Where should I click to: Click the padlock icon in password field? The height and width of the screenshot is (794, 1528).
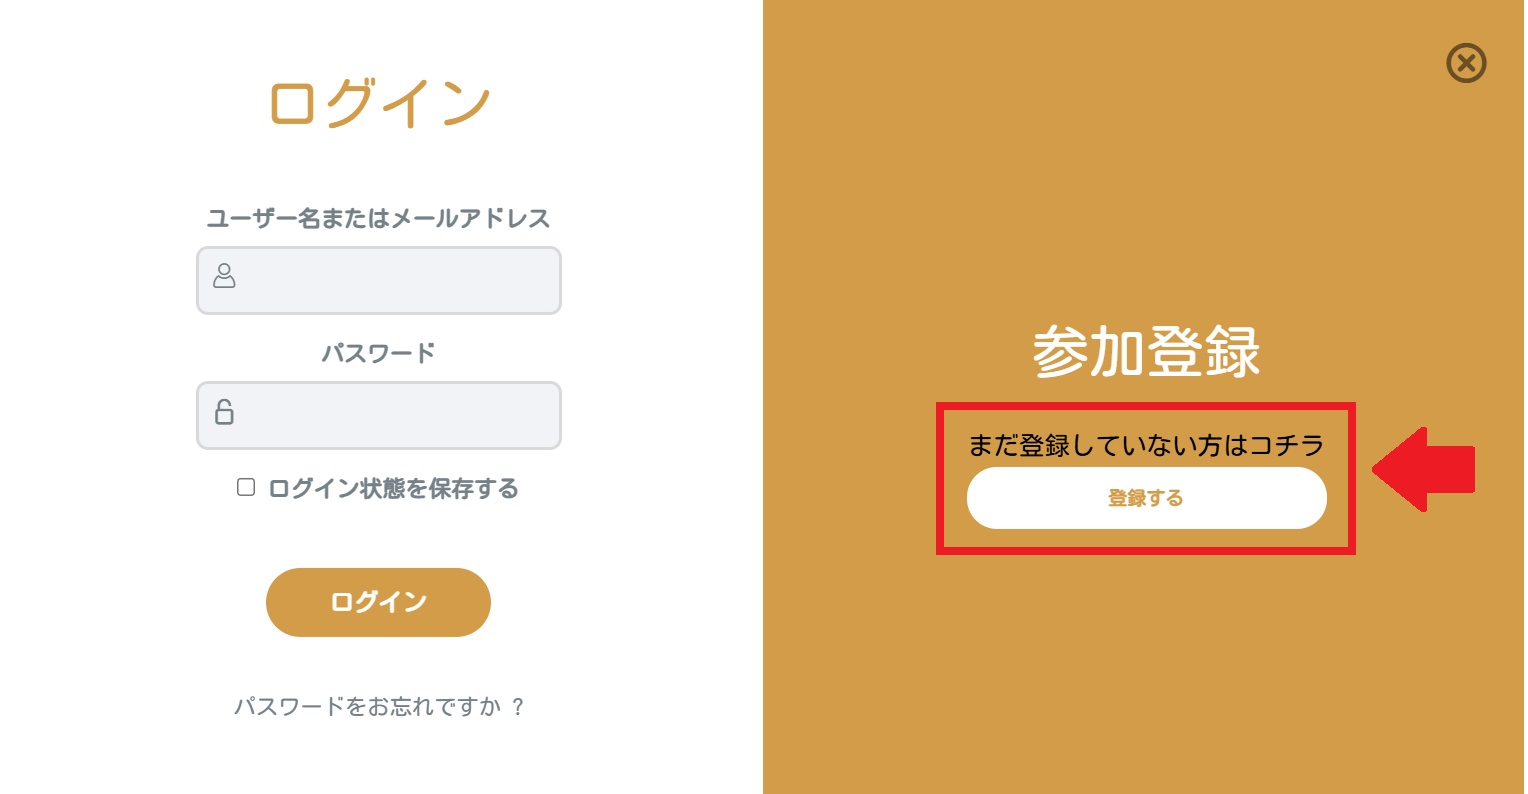(224, 411)
